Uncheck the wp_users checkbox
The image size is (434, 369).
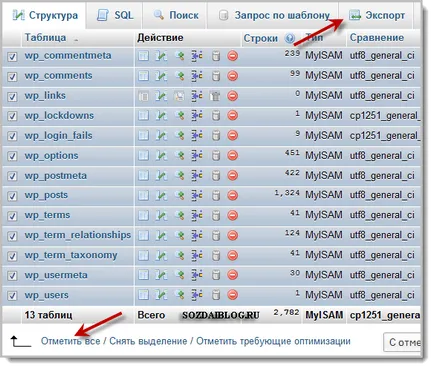[12, 296]
